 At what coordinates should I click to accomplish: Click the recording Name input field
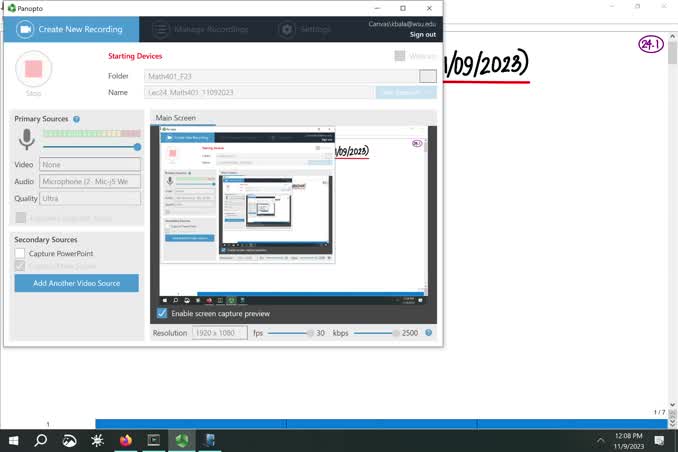(x=258, y=92)
